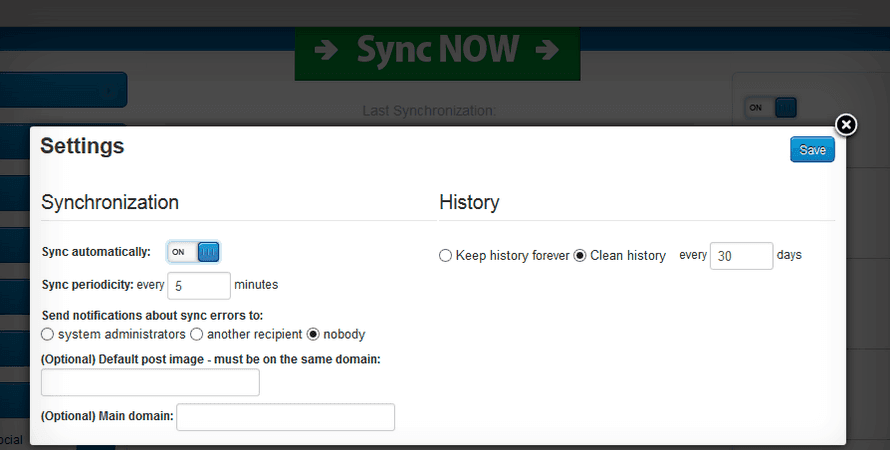The height and width of the screenshot is (450, 890).
Task: Choose the Clean history option
Action: pos(580,256)
